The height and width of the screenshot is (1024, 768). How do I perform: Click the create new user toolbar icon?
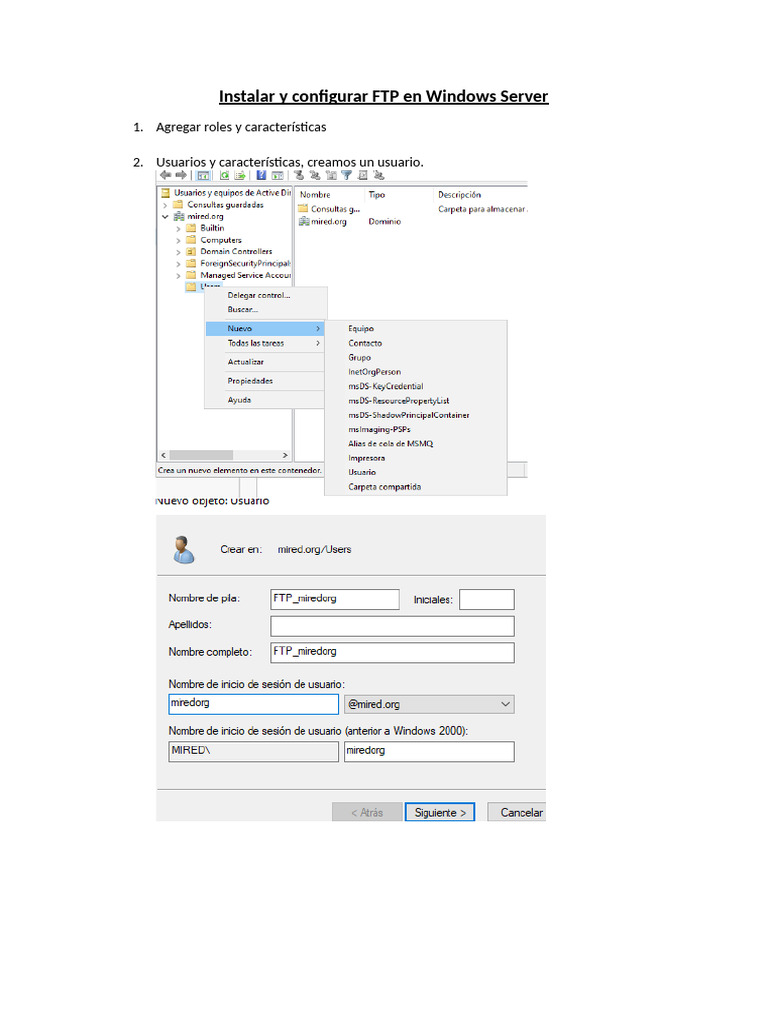click(299, 175)
